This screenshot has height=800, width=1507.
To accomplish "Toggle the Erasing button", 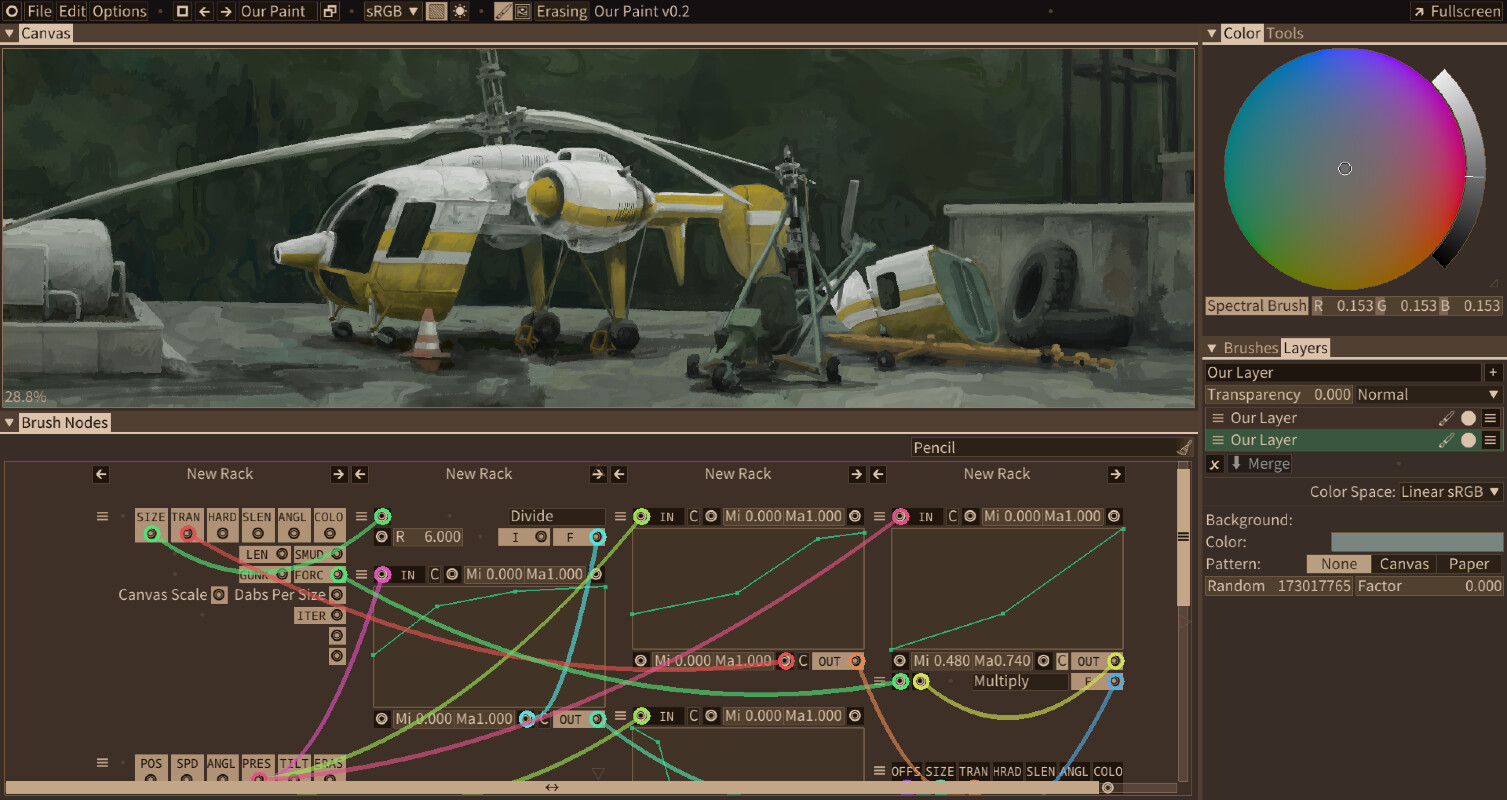I will (x=561, y=12).
